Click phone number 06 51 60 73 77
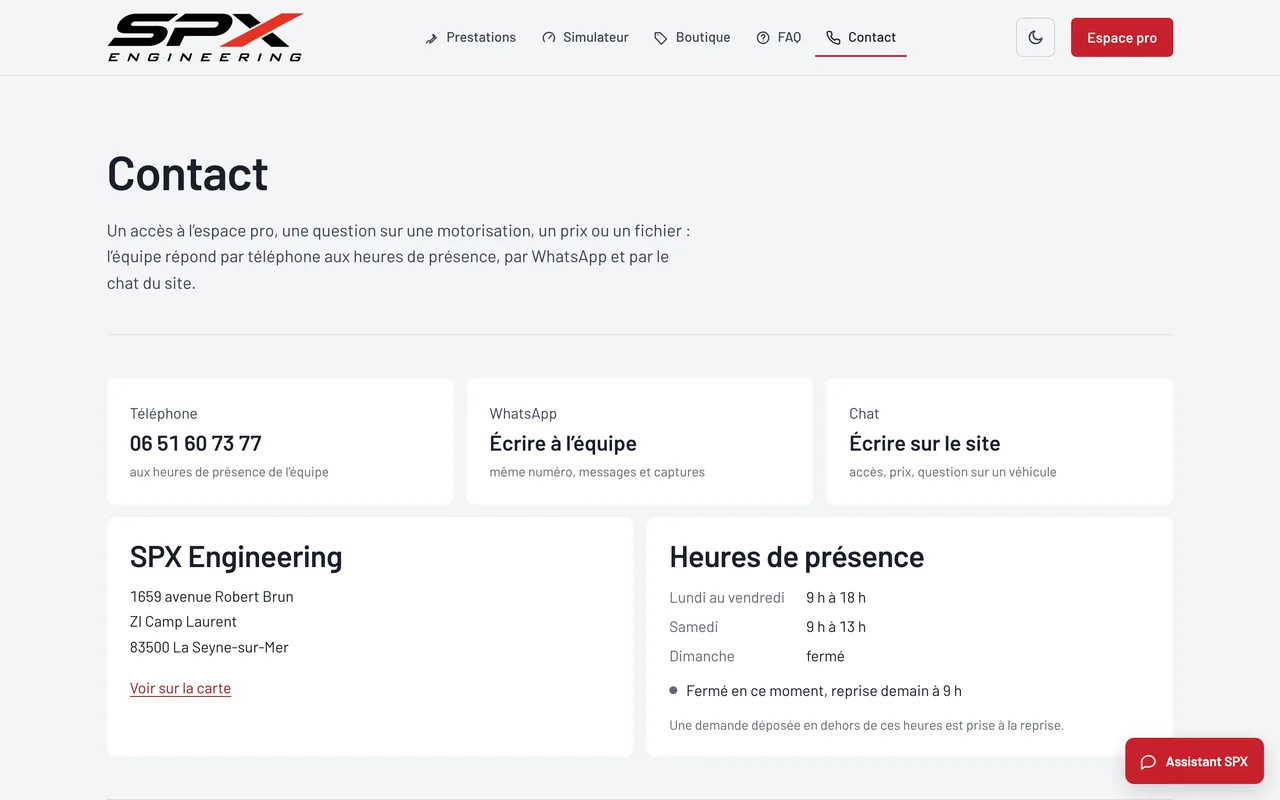This screenshot has width=1280, height=800. coord(196,443)
